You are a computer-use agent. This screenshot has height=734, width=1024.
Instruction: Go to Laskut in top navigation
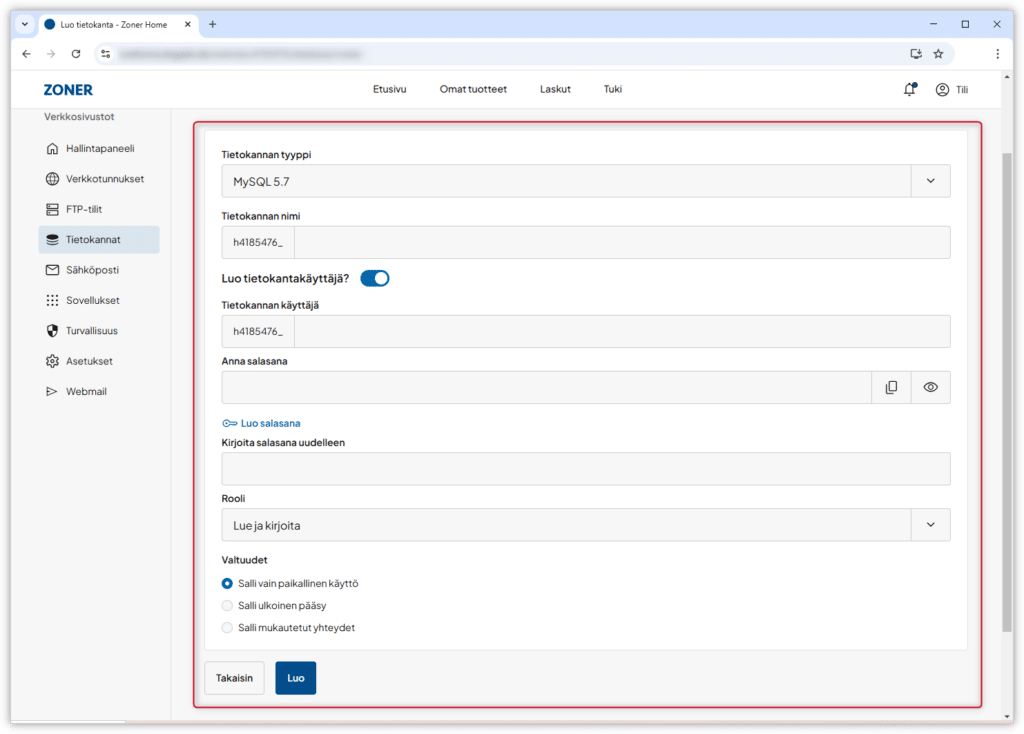[555, 89]
